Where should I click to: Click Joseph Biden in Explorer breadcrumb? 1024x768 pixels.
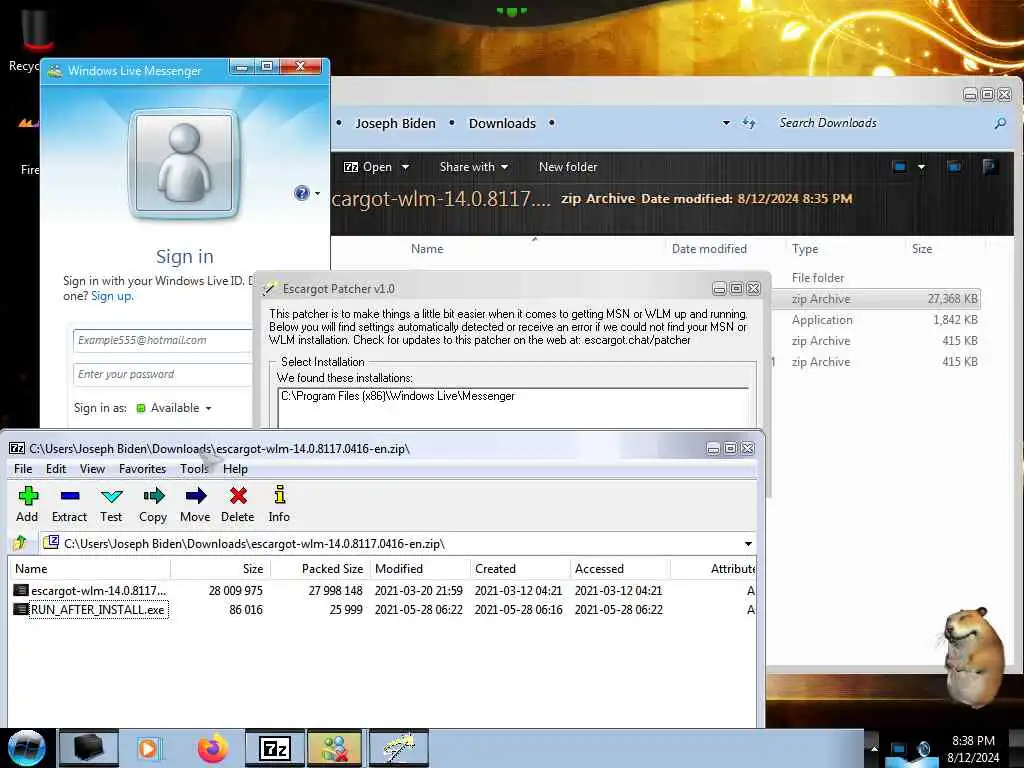click(x=395, y=123)
